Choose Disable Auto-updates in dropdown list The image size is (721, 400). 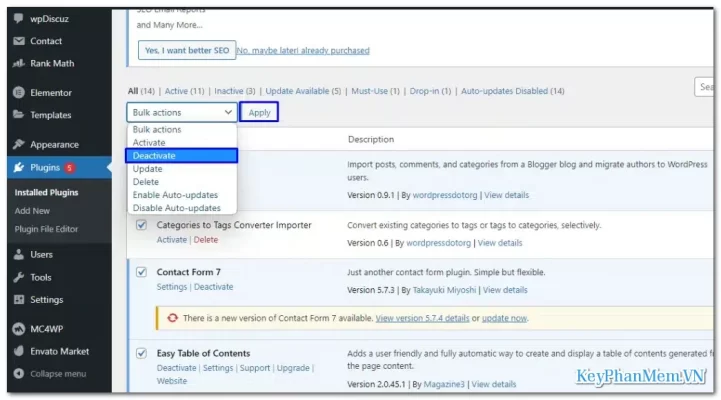(177, 208)
